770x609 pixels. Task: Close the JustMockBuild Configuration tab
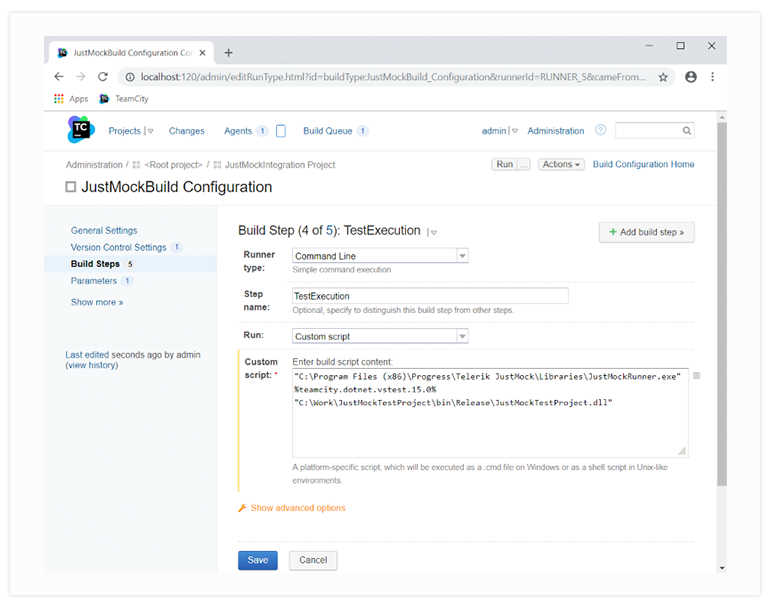(202, 53)
